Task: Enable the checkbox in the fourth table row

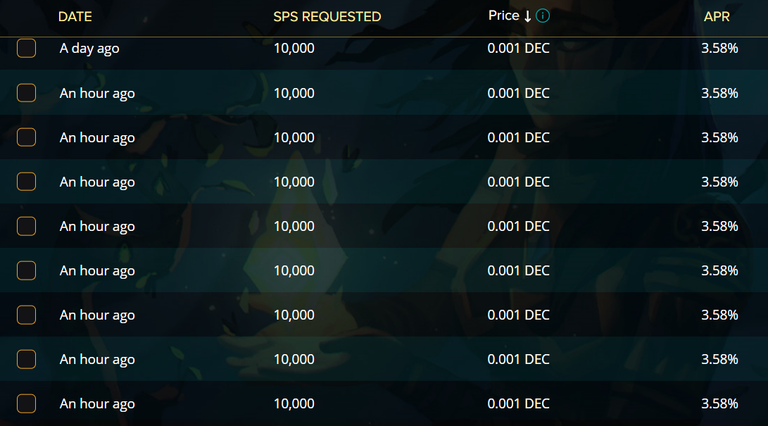Action: pyautogui.click(x=27, y=182)
